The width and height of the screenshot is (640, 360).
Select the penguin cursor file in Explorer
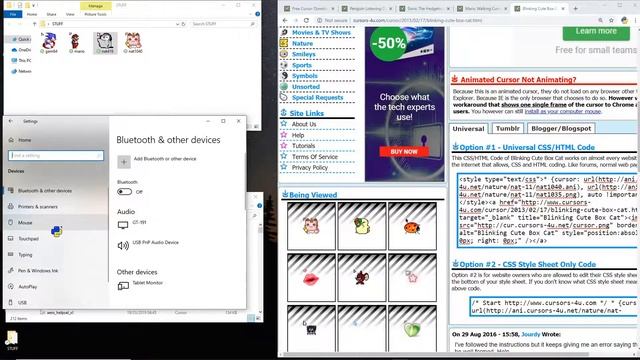click(105, 43)
